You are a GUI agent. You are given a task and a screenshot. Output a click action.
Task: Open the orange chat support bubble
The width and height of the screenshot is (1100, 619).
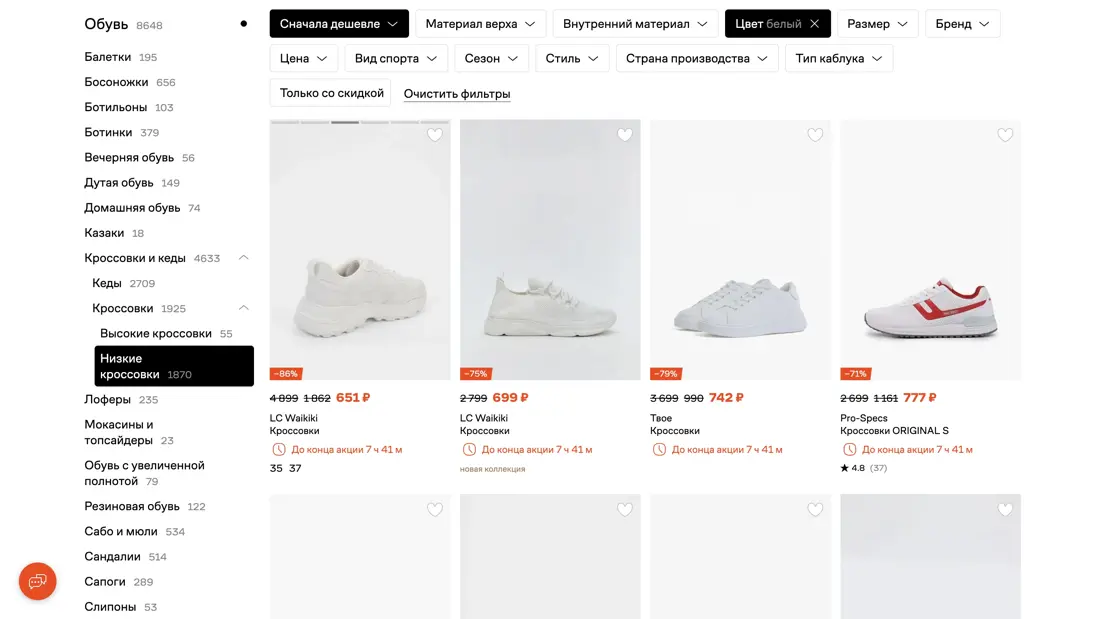click(x=38, y=581)
